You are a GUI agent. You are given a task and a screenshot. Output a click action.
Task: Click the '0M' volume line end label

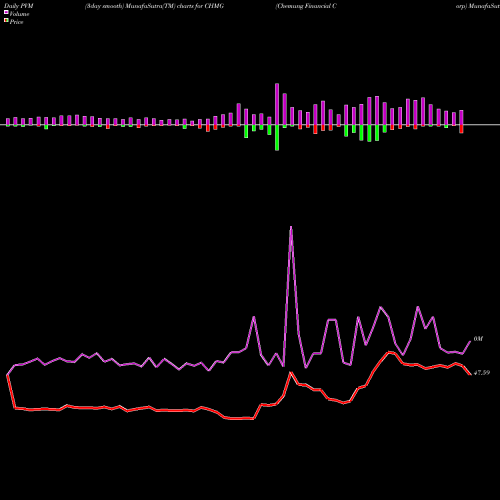478,339
